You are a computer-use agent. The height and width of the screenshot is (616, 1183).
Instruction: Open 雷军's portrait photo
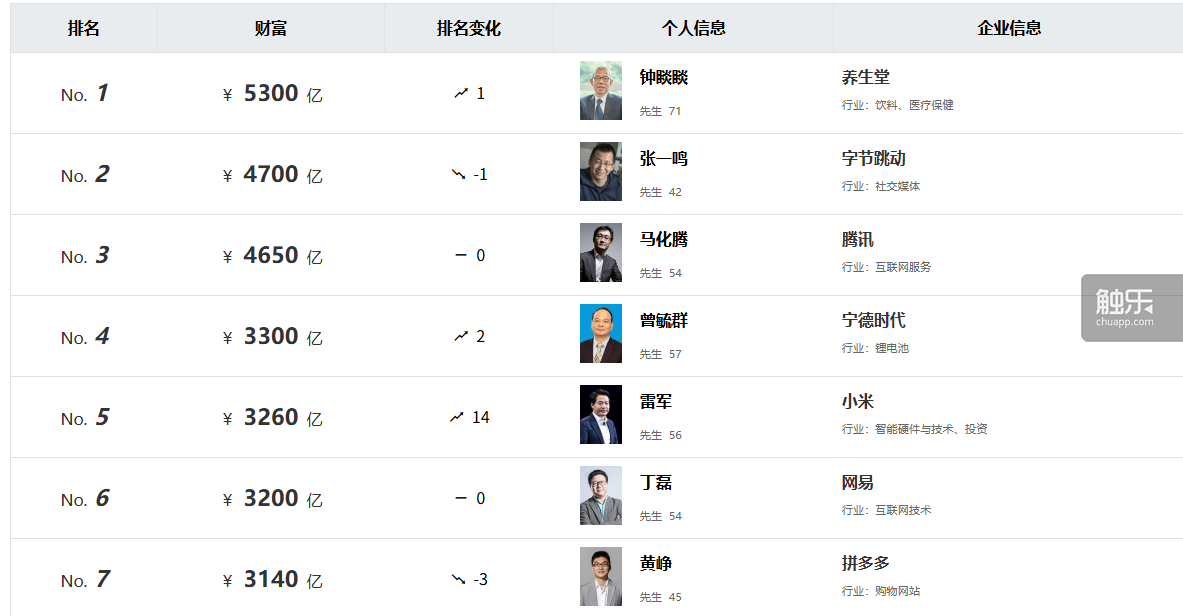600,415
